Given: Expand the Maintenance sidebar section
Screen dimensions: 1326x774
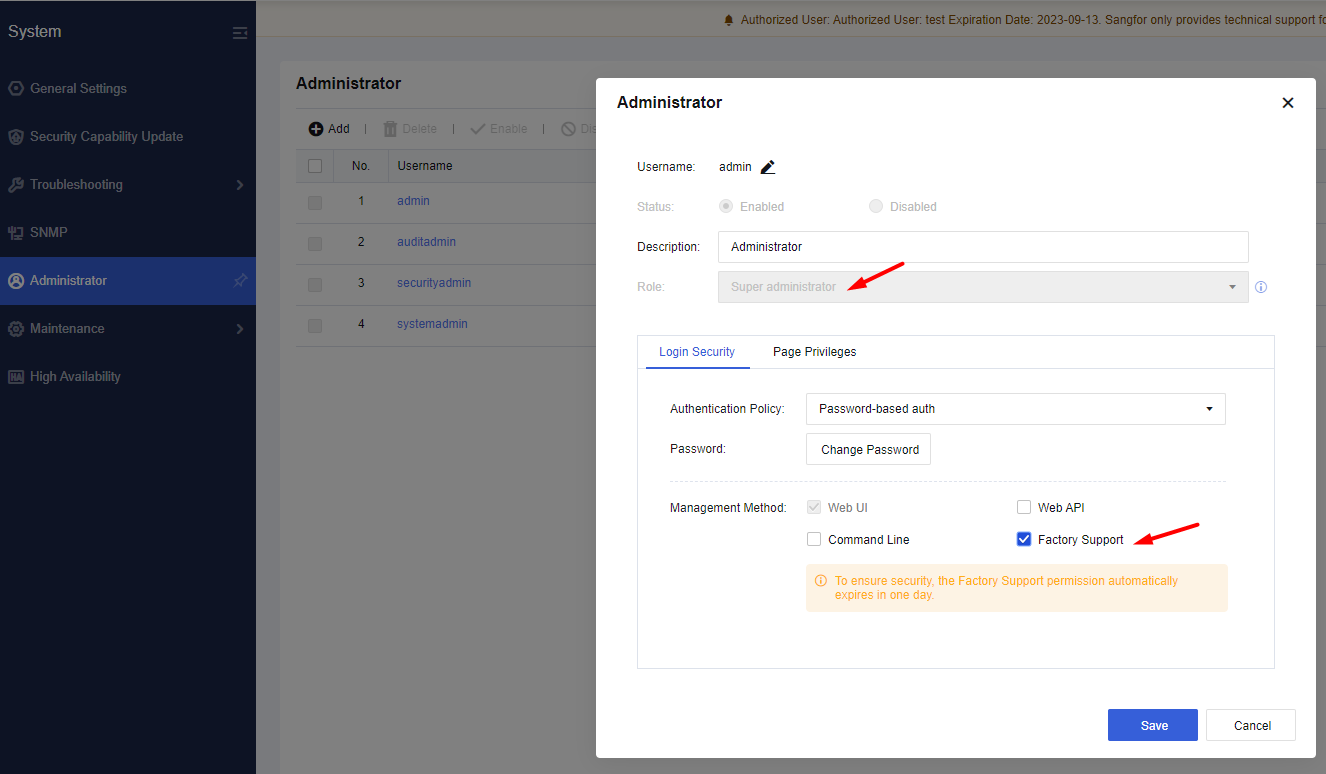Looking at the screenshot, I should coord(239,329).
